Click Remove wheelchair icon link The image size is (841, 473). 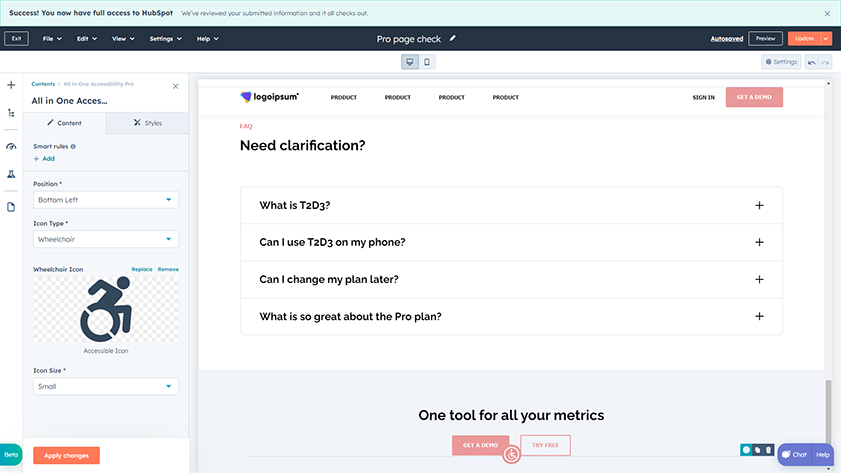(168, 269)
